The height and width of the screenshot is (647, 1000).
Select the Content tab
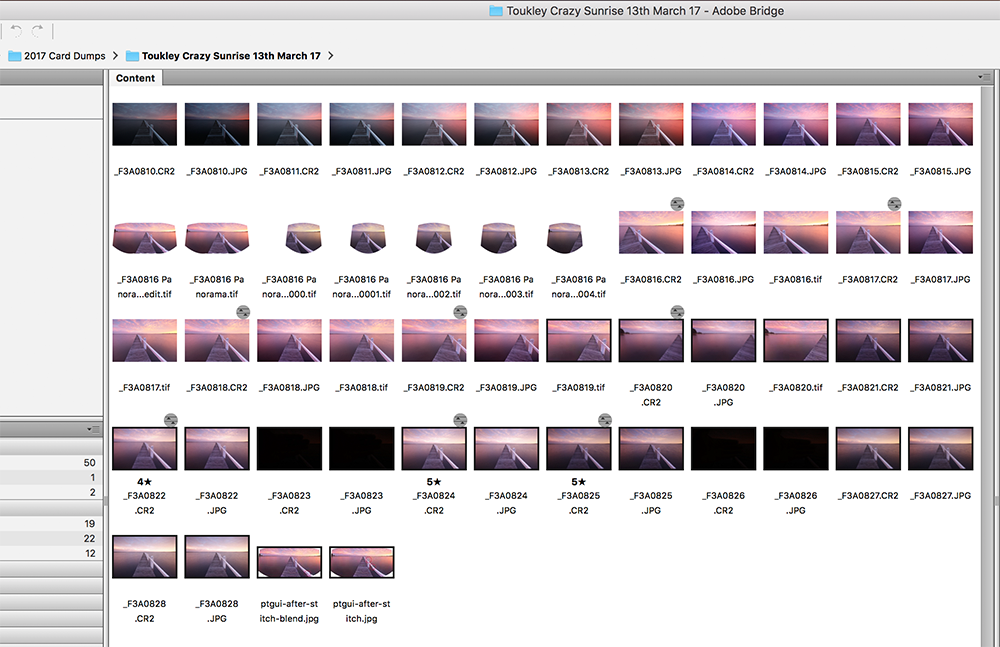pyautogui.click(x=135, y=78)
